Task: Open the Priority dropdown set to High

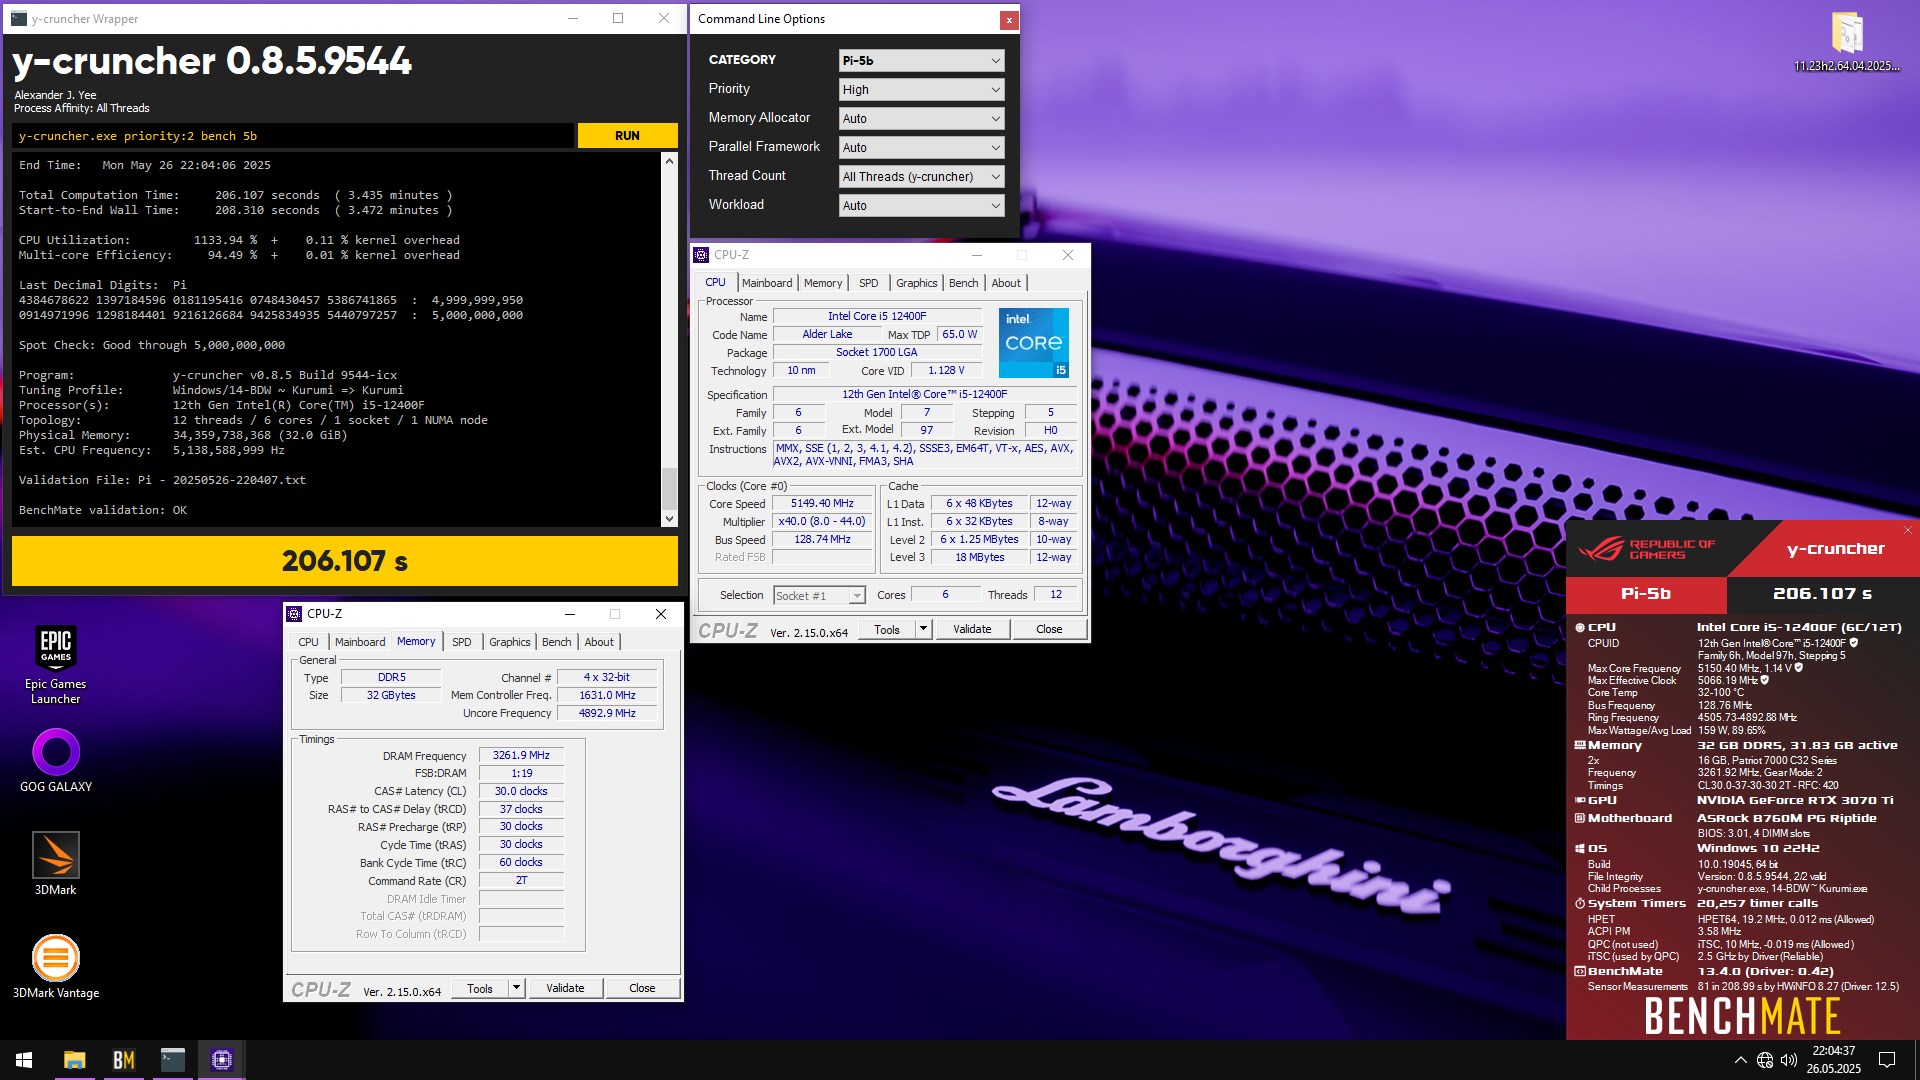Action: click(921, 89)
